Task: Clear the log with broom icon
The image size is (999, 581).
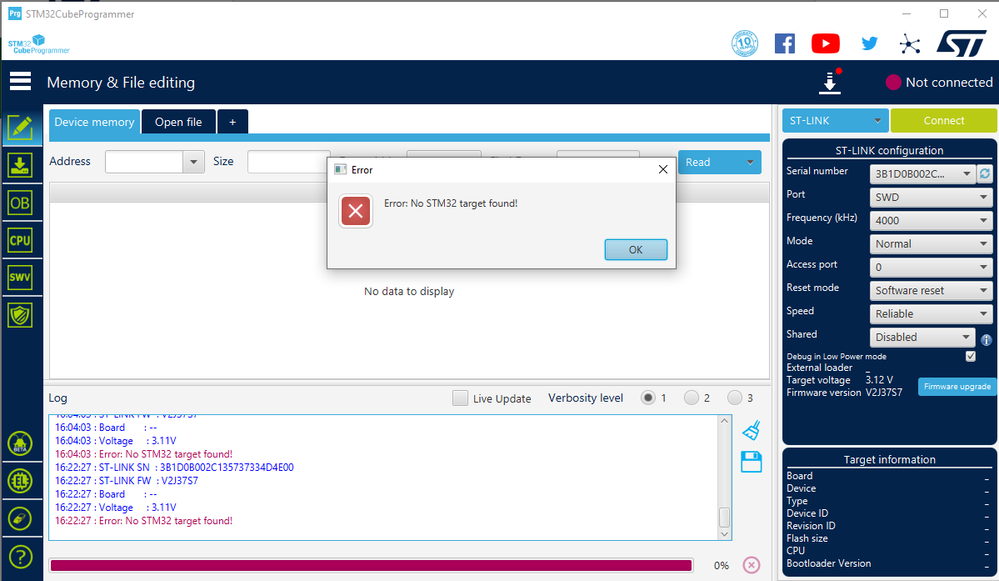Action: [x=752, y=430]
